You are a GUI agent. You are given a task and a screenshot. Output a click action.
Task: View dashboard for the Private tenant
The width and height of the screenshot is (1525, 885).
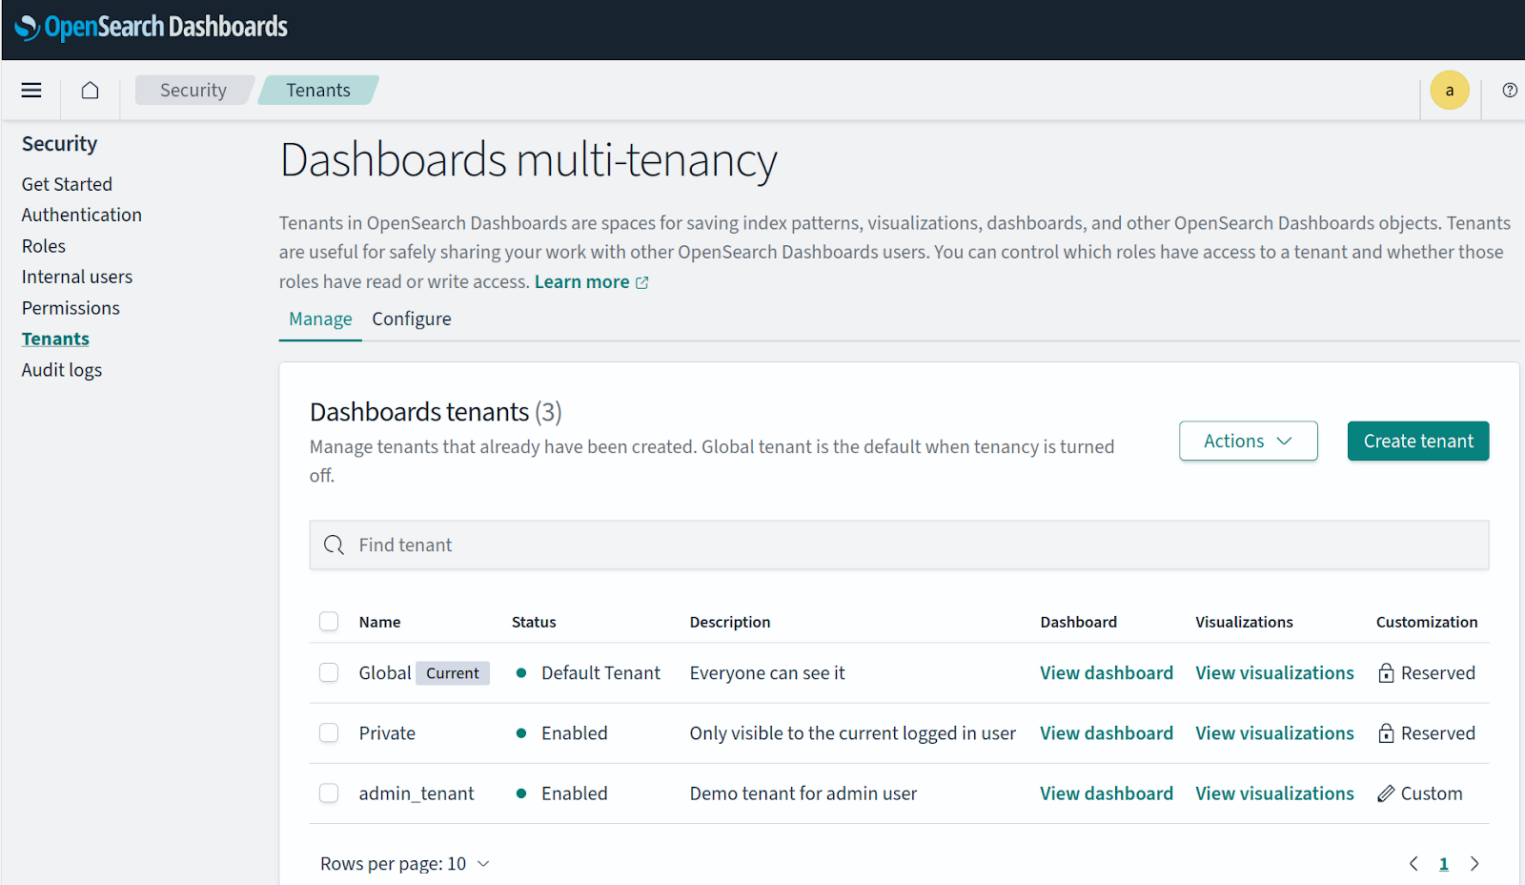(1106, 733)
